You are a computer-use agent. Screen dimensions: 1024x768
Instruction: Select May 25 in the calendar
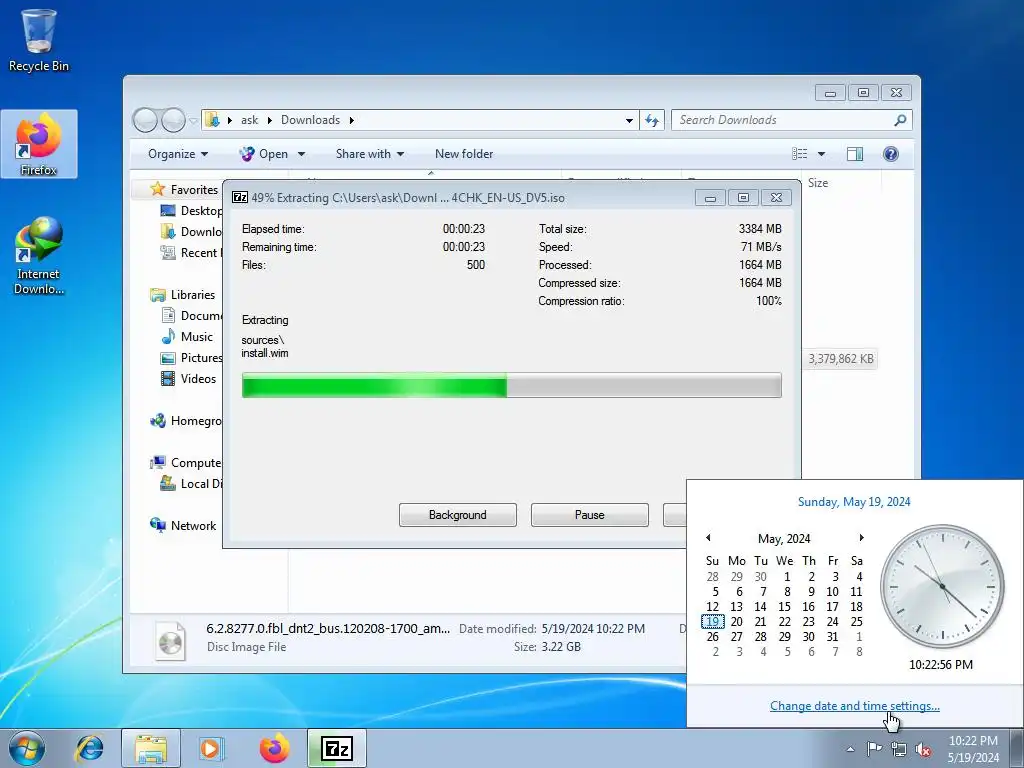856,622
